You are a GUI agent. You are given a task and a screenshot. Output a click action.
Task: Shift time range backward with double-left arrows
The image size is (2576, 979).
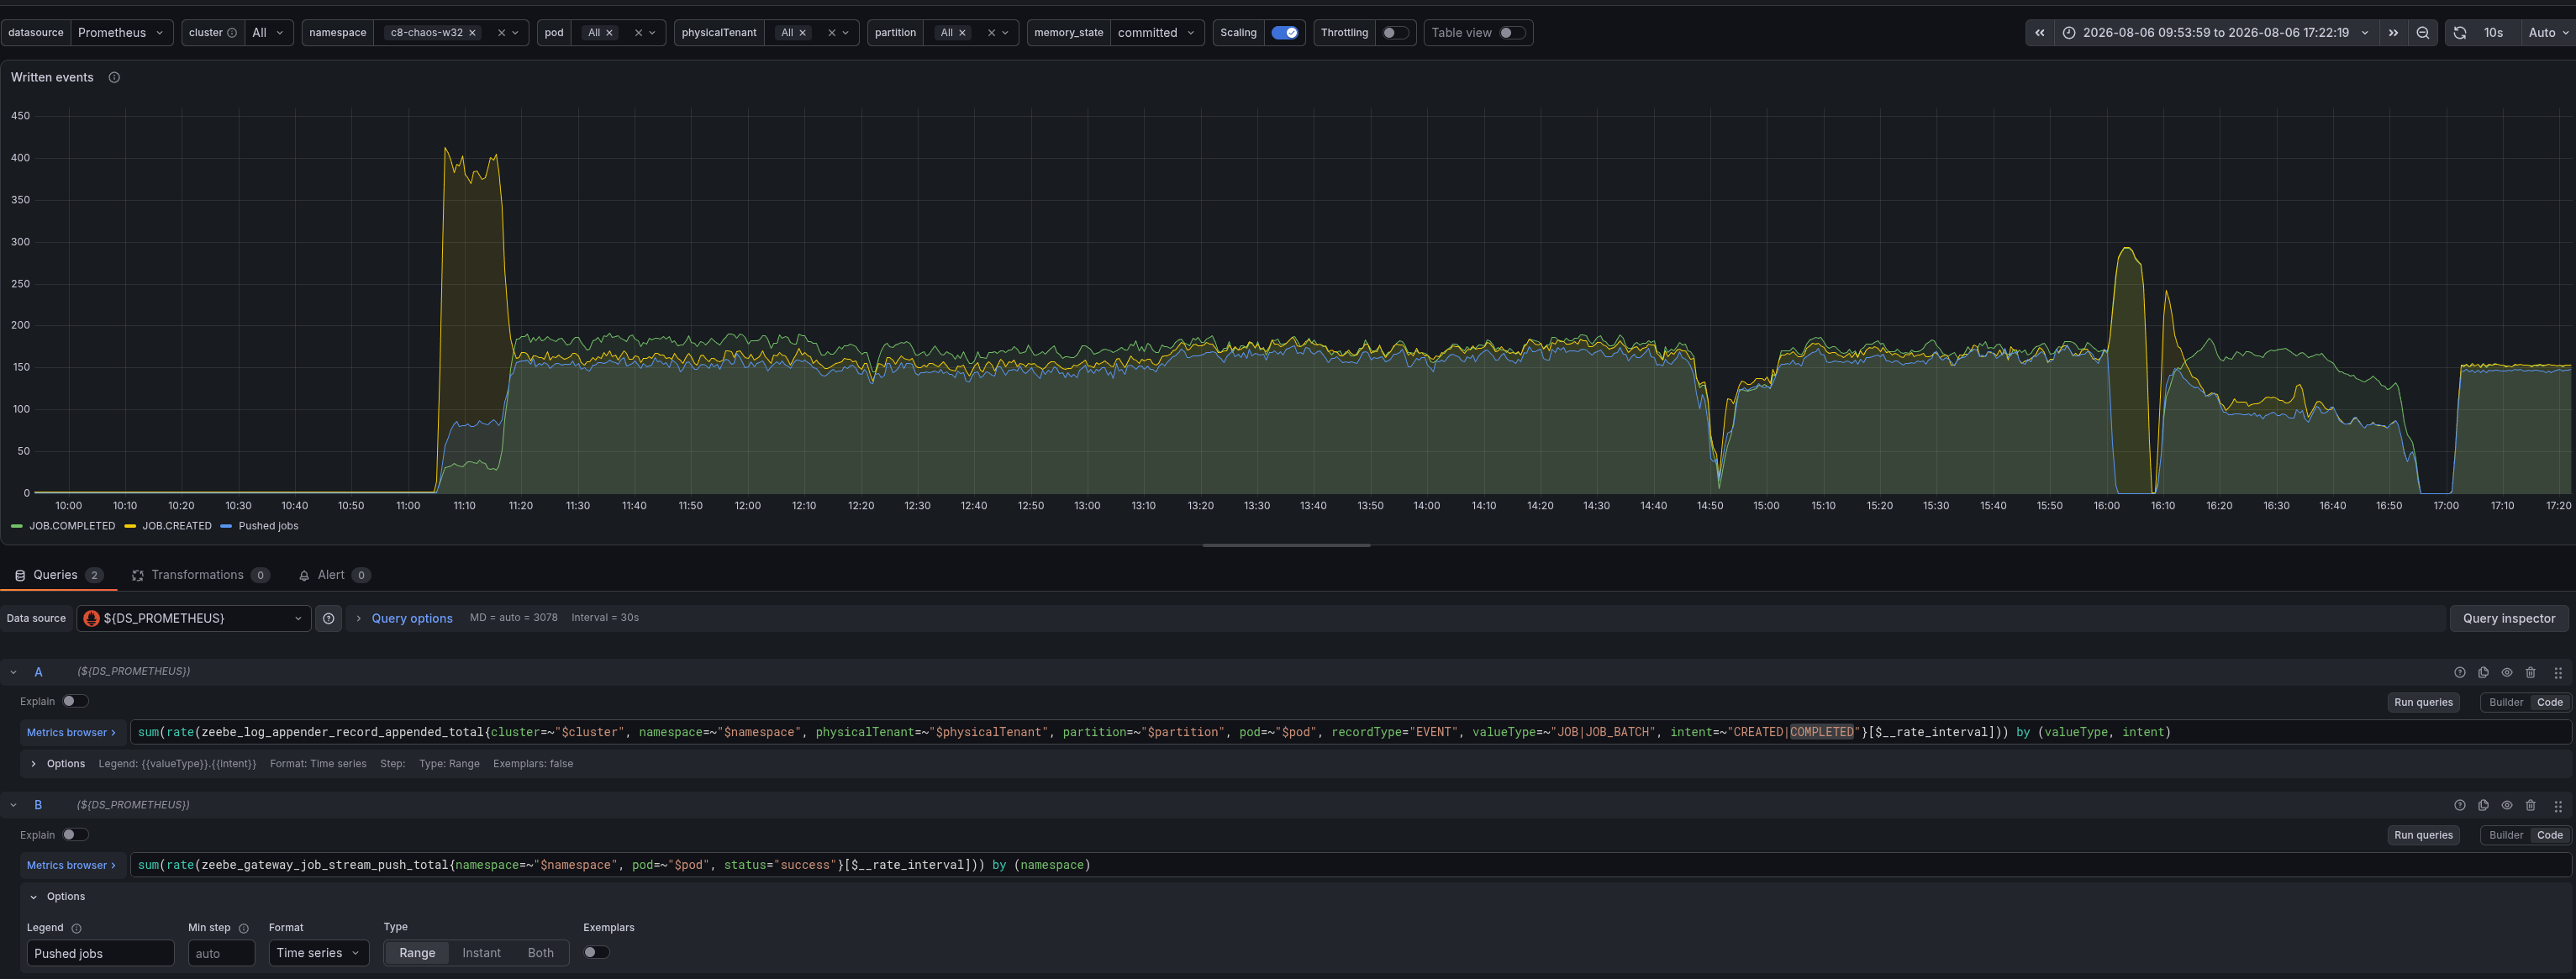(x=2039, y=33)
